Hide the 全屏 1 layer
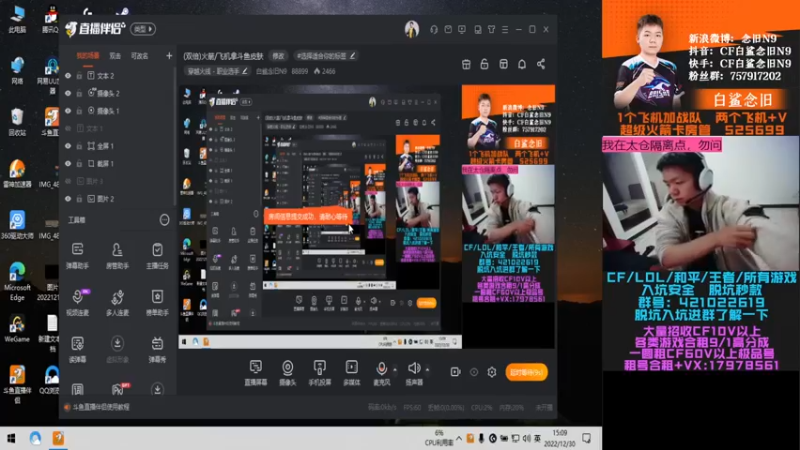The image size is (800, 450). (68, 146)
